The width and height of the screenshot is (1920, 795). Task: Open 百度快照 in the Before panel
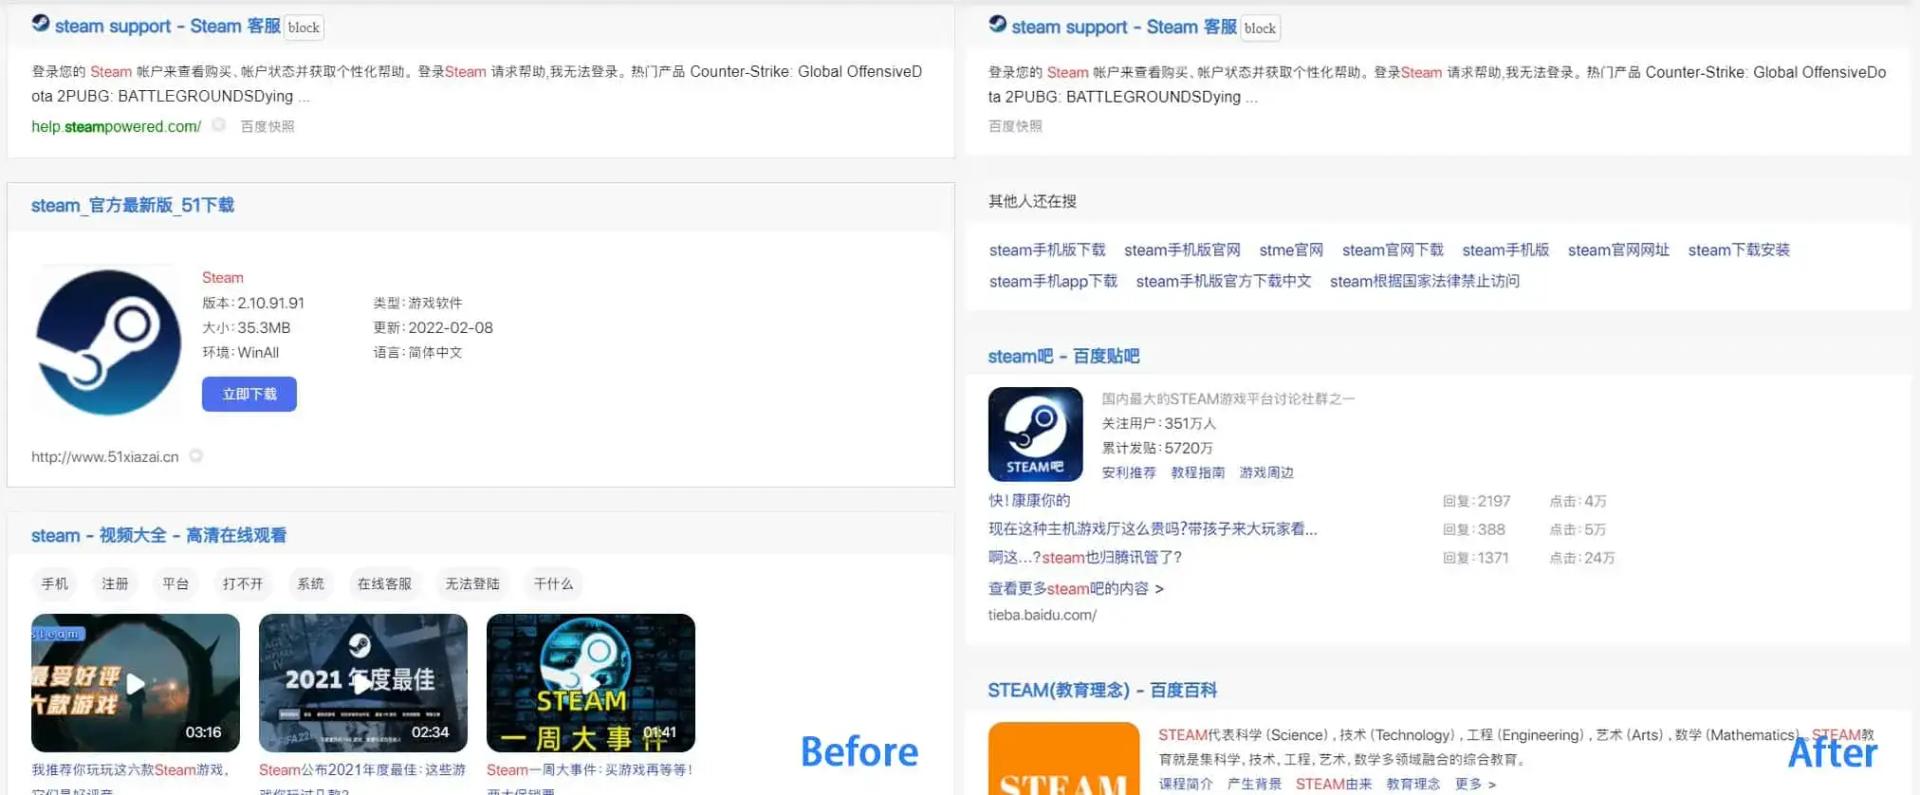coord(267,126)
